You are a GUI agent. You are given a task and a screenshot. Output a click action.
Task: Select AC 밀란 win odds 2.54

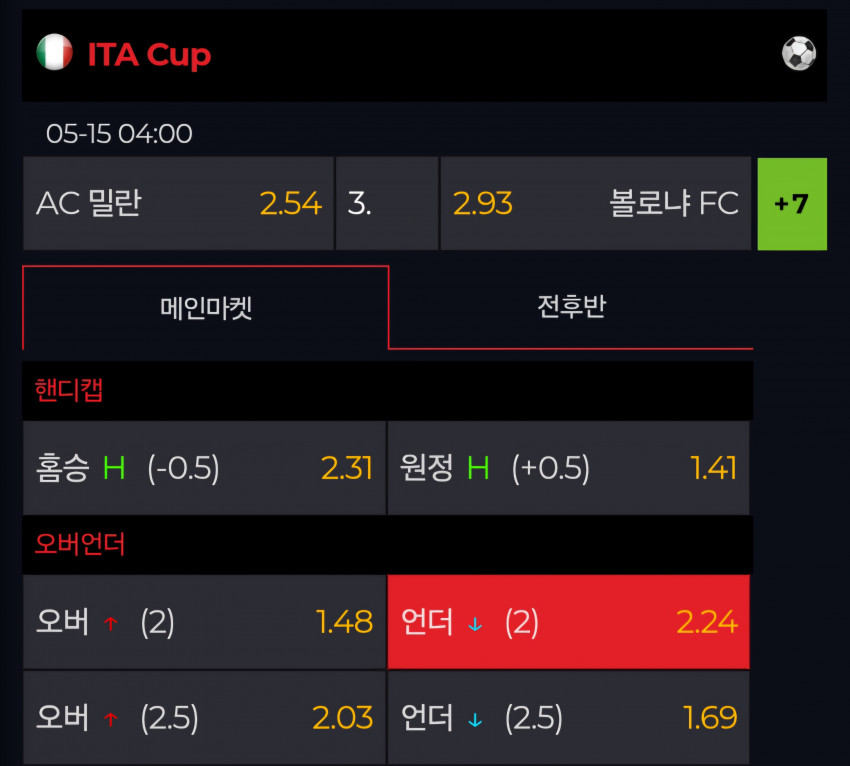tap(178, 204)
